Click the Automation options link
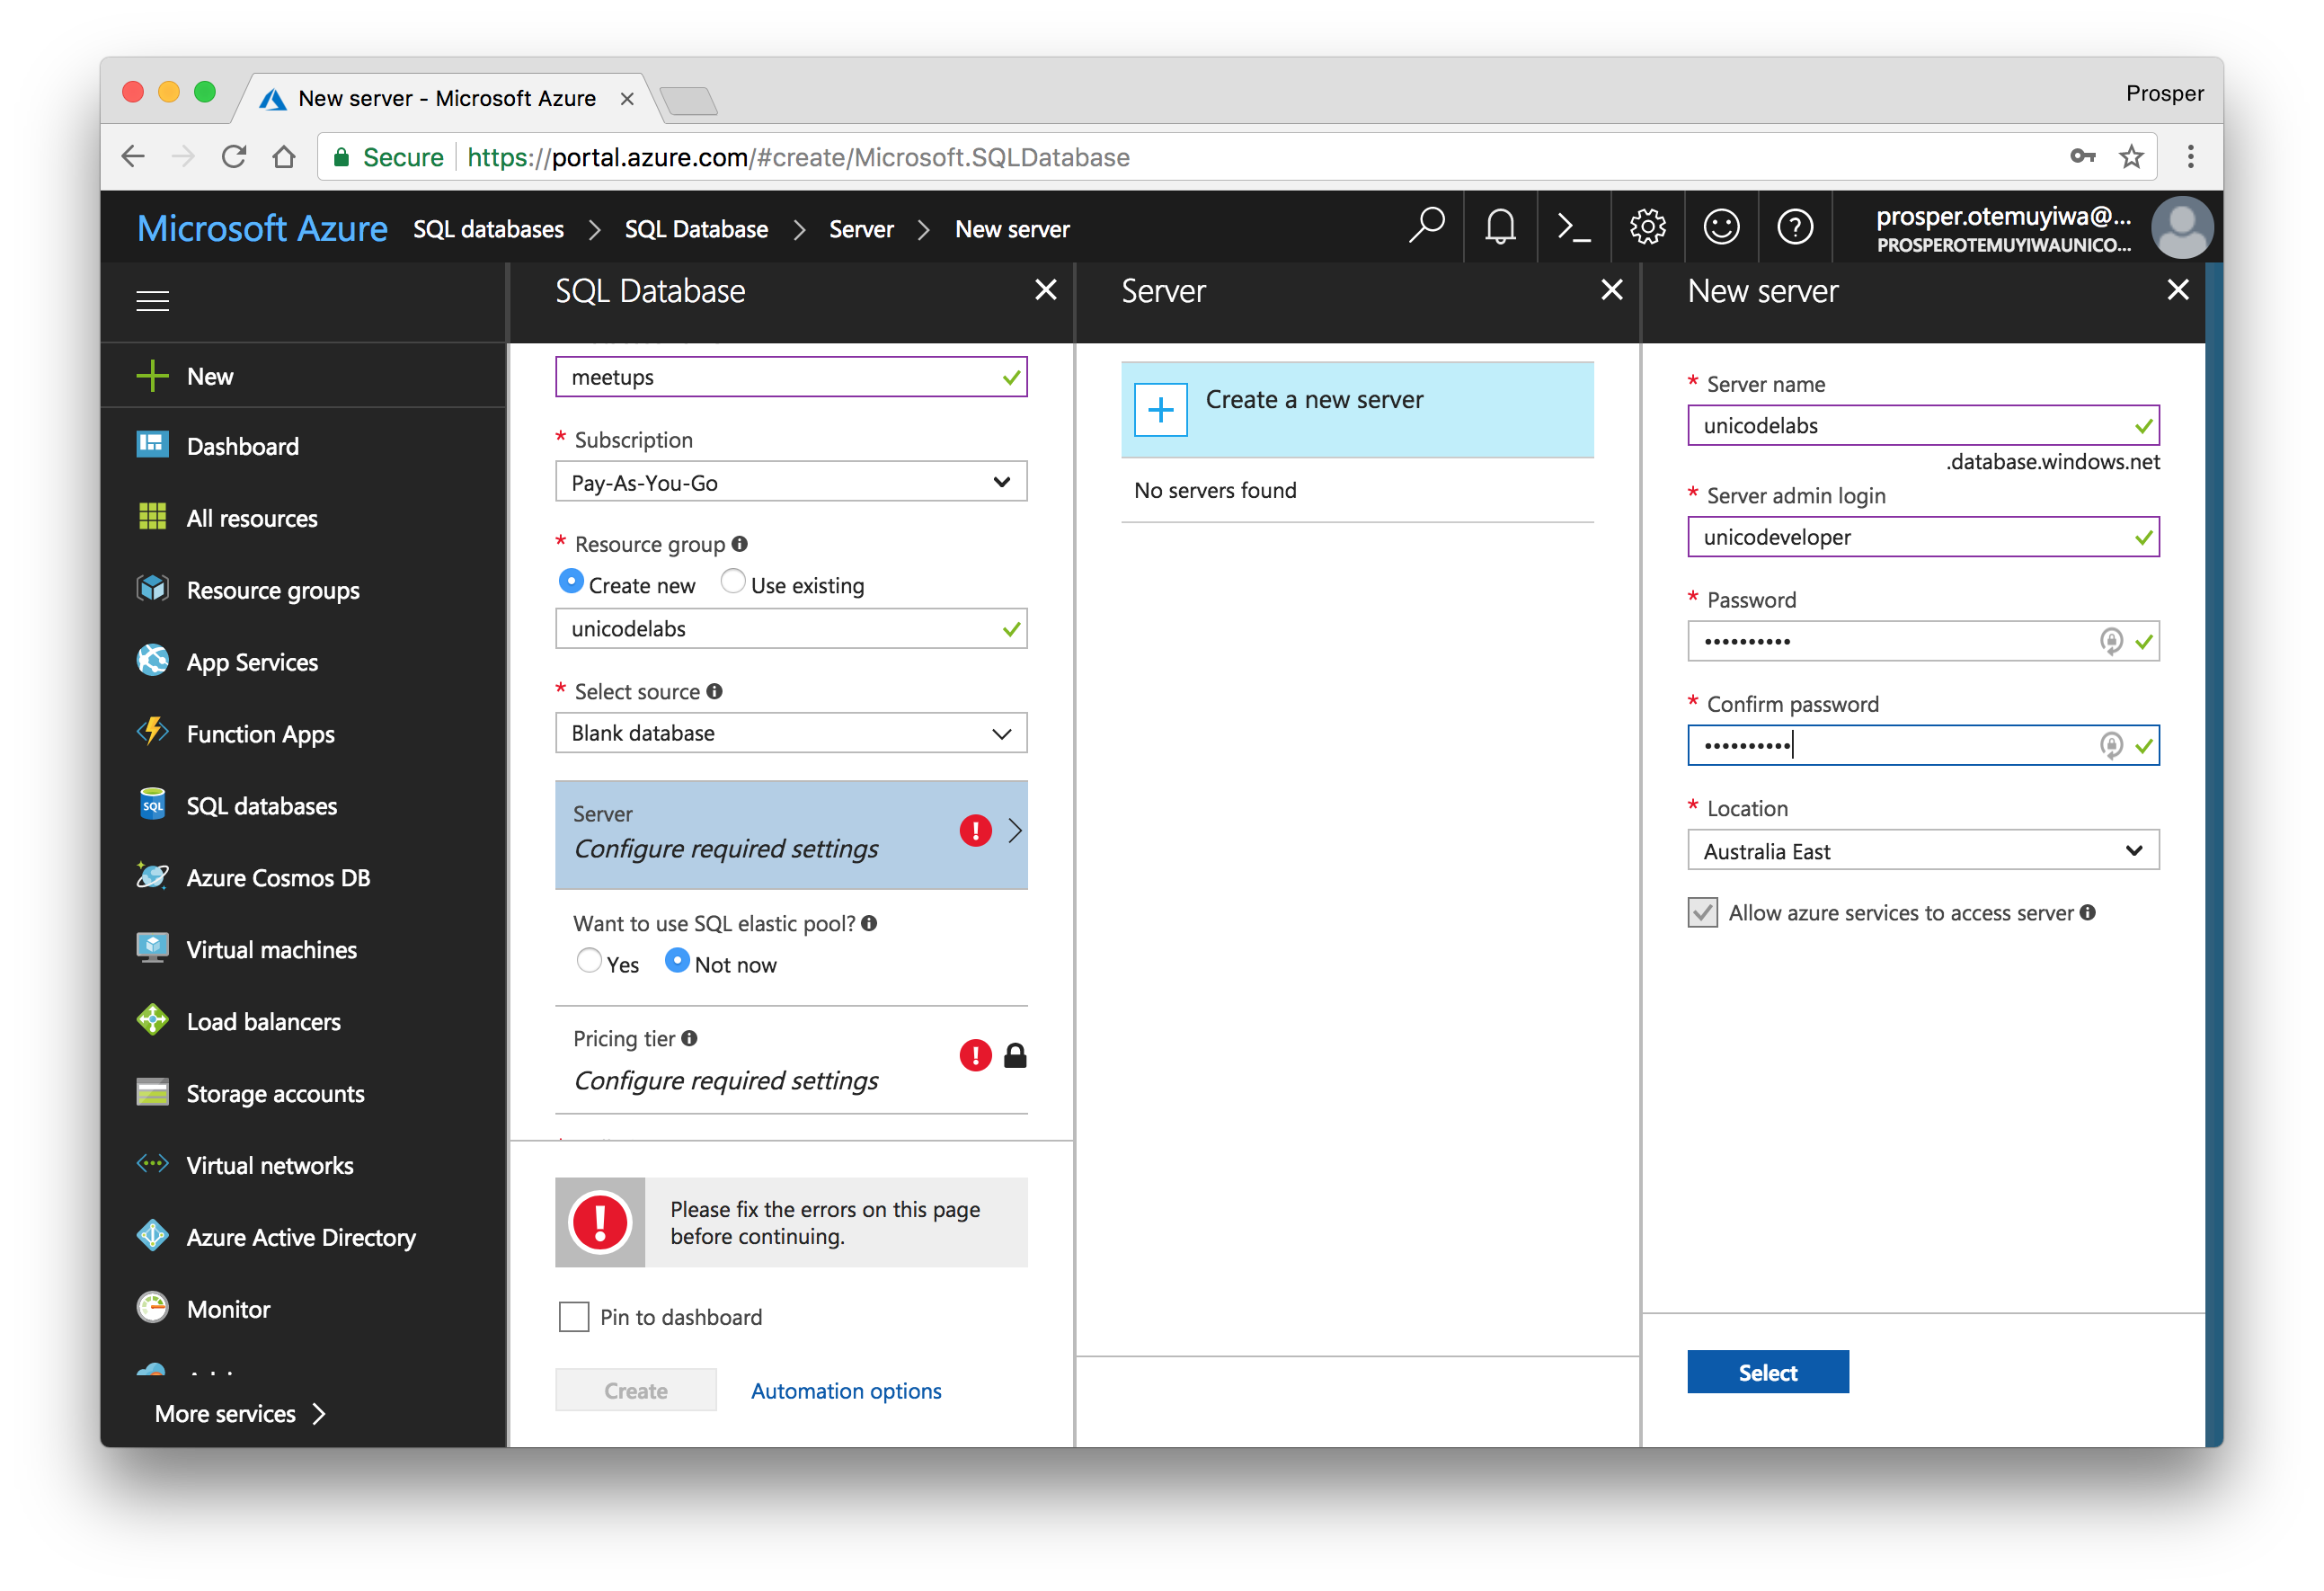 coord(846,1391)
